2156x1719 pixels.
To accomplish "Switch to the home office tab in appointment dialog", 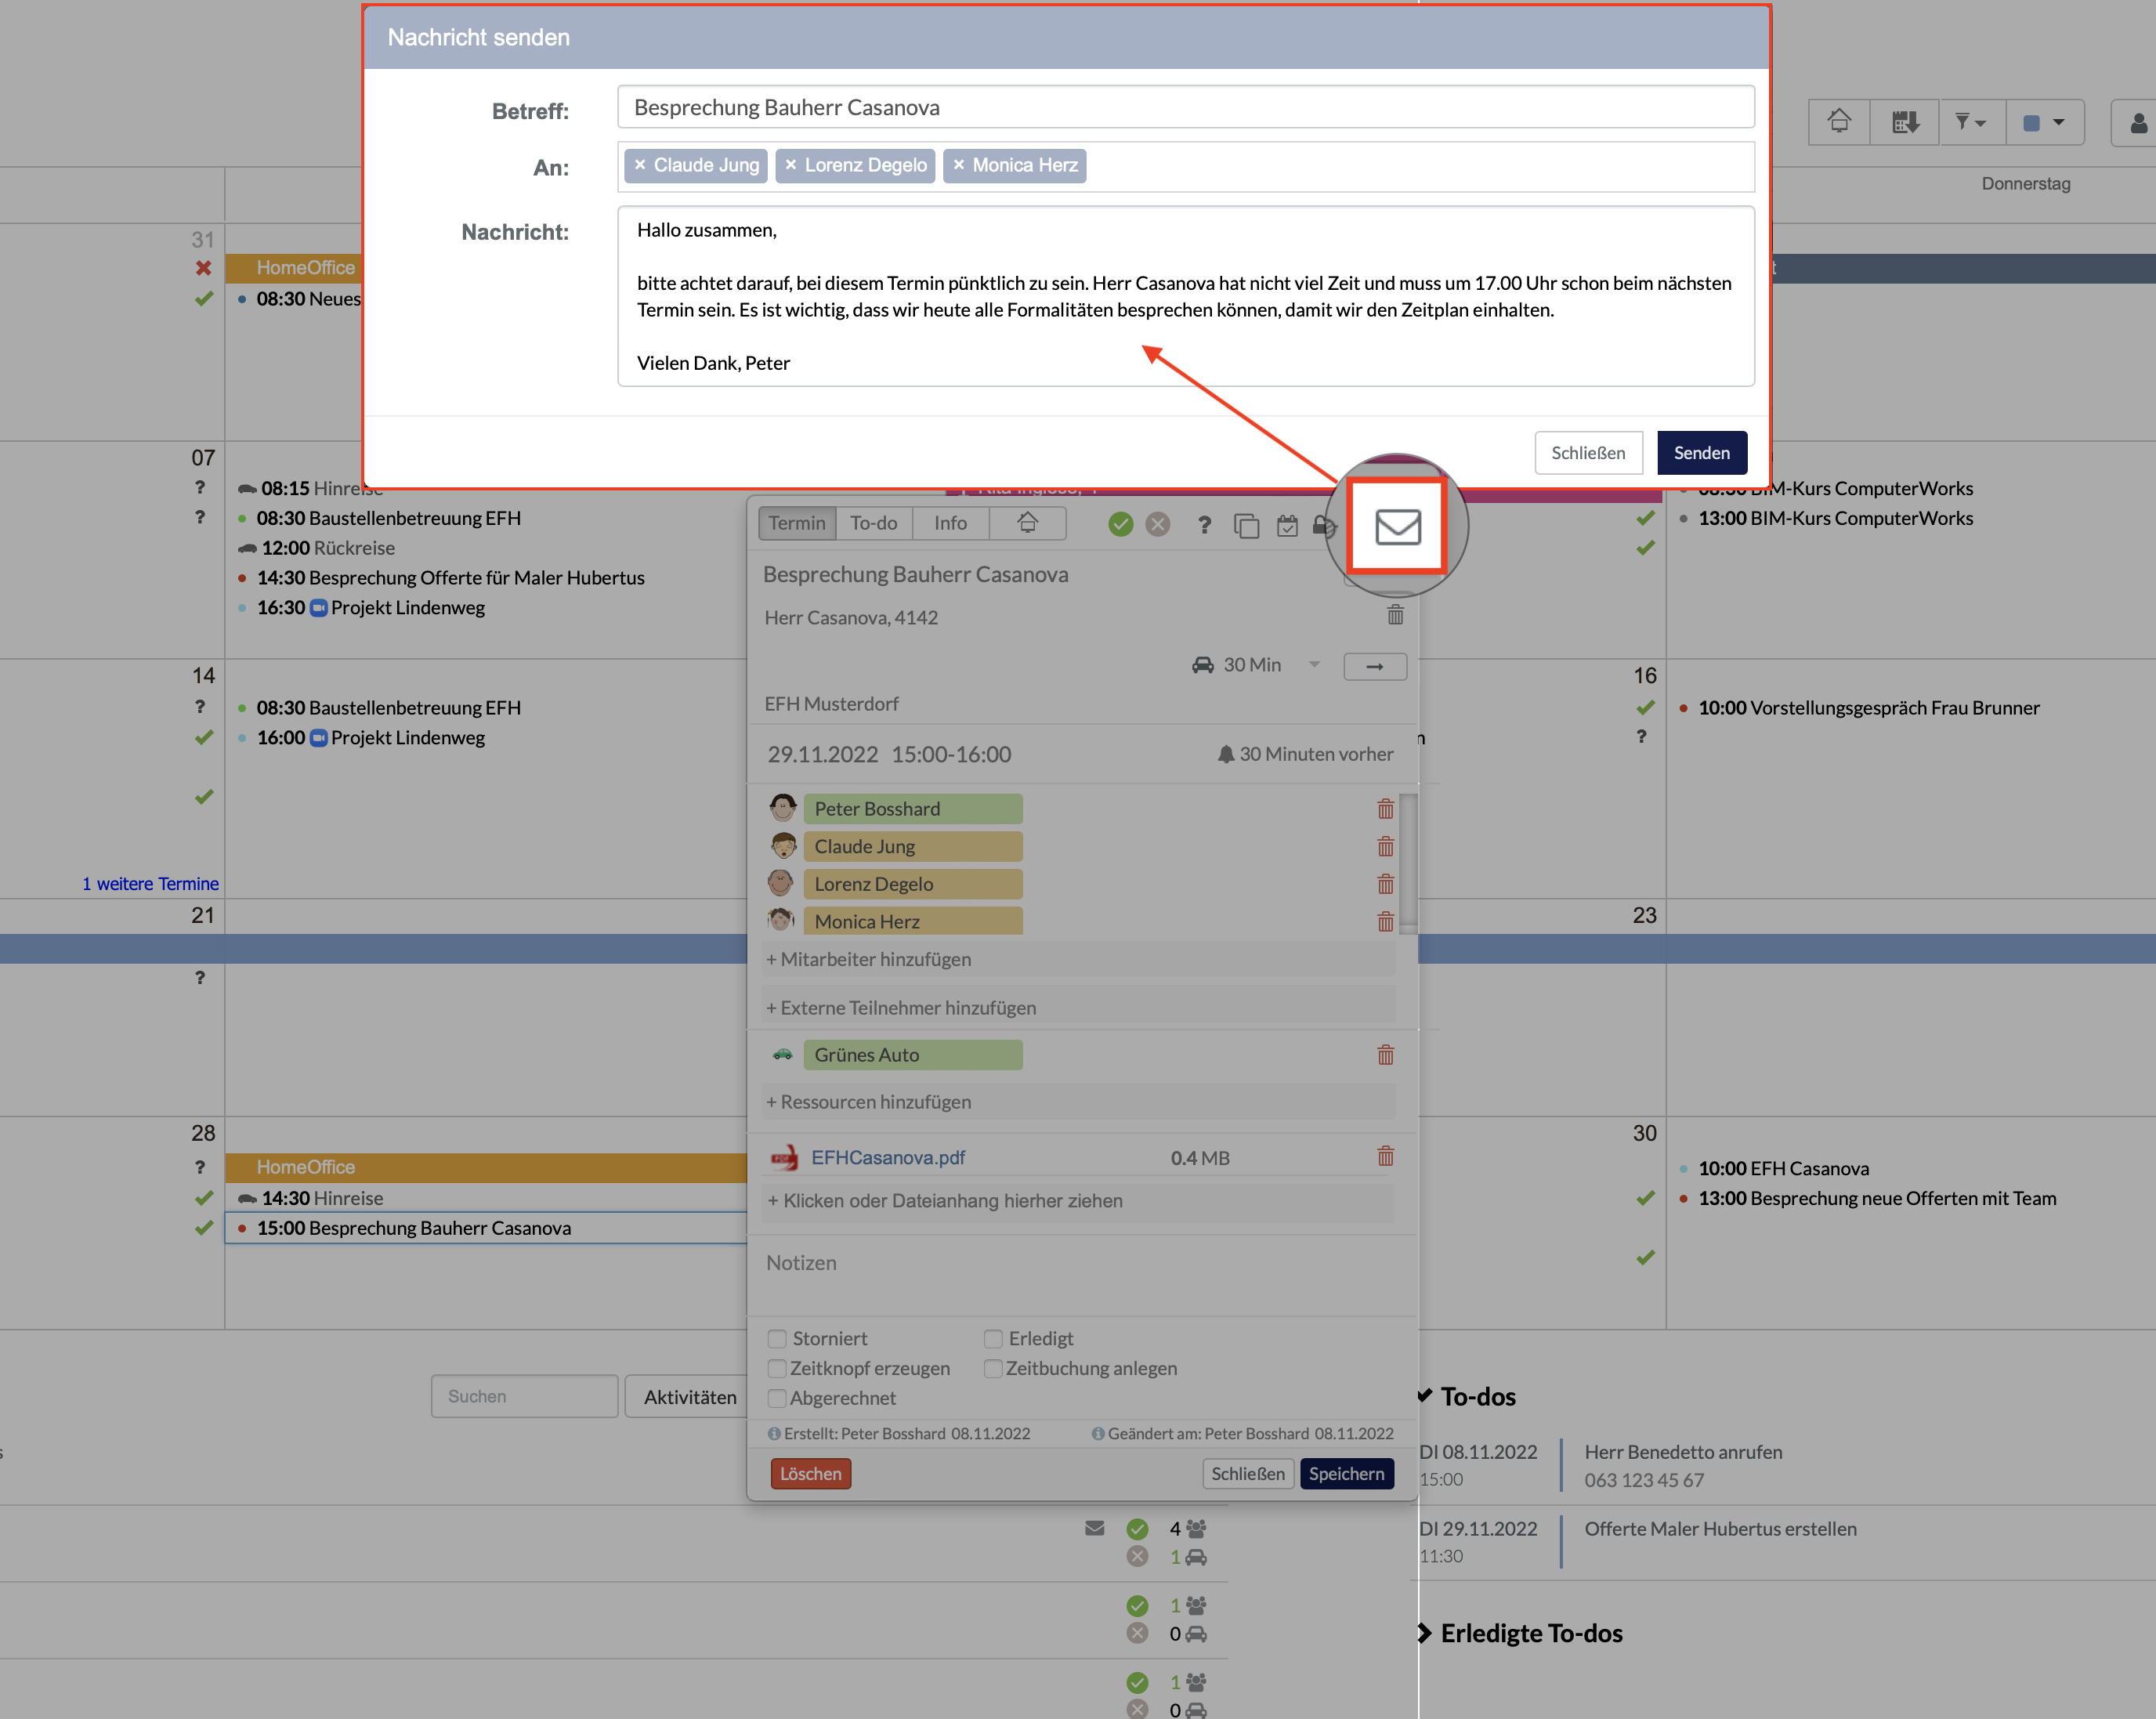I will pyautogui.click(x=1027, y=523).
